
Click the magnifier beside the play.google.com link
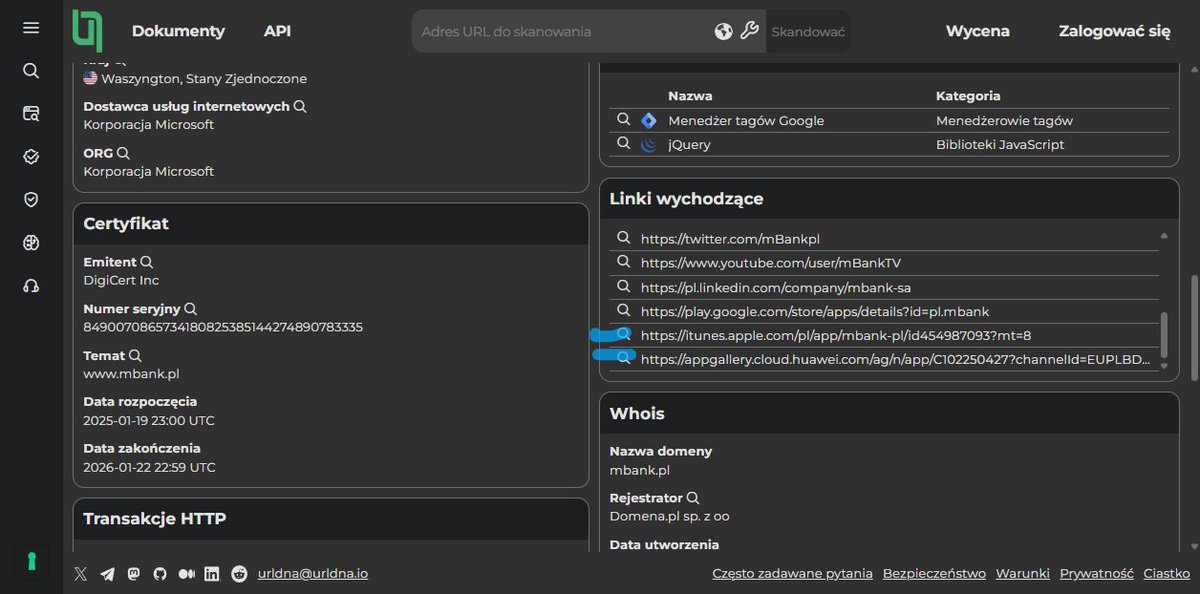(x=623, y=310)
